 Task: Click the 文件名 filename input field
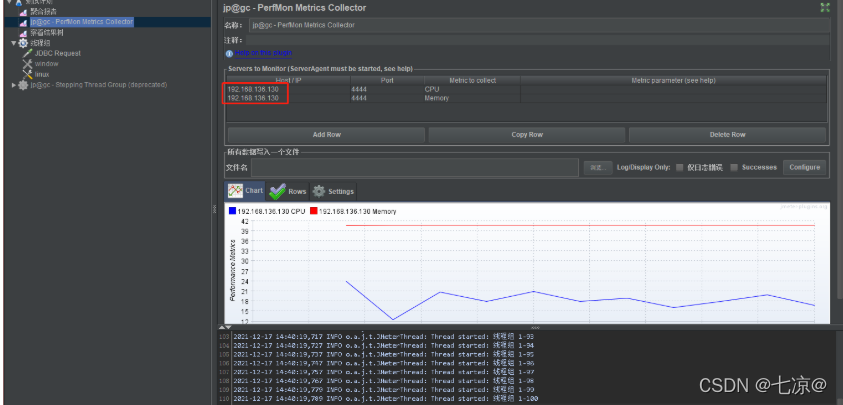[415, 168]
